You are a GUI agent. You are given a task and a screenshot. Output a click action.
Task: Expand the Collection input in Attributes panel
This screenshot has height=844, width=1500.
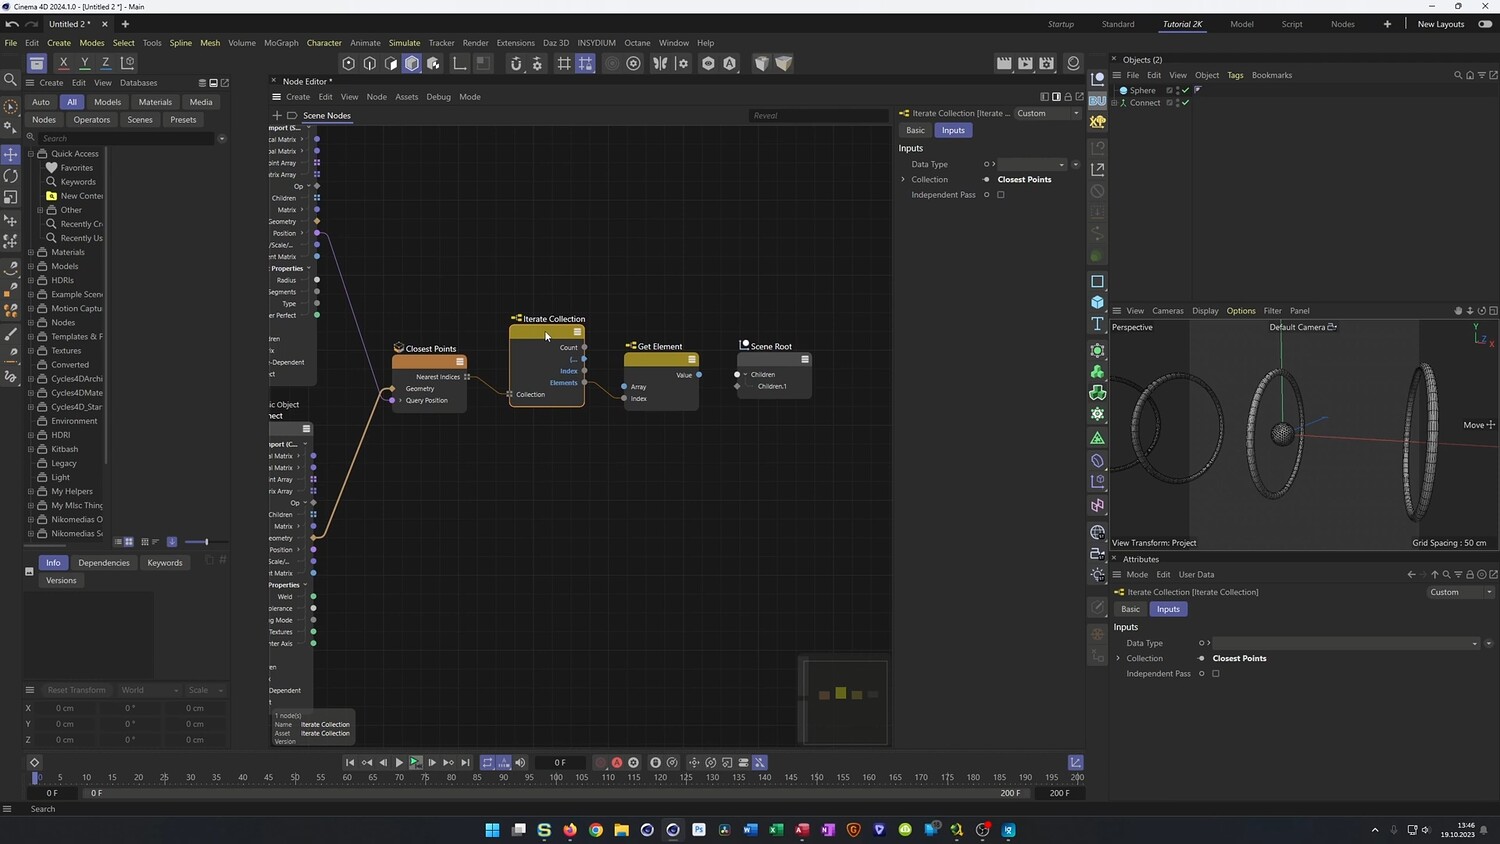pyautogui.click(x=1118, y=658)
